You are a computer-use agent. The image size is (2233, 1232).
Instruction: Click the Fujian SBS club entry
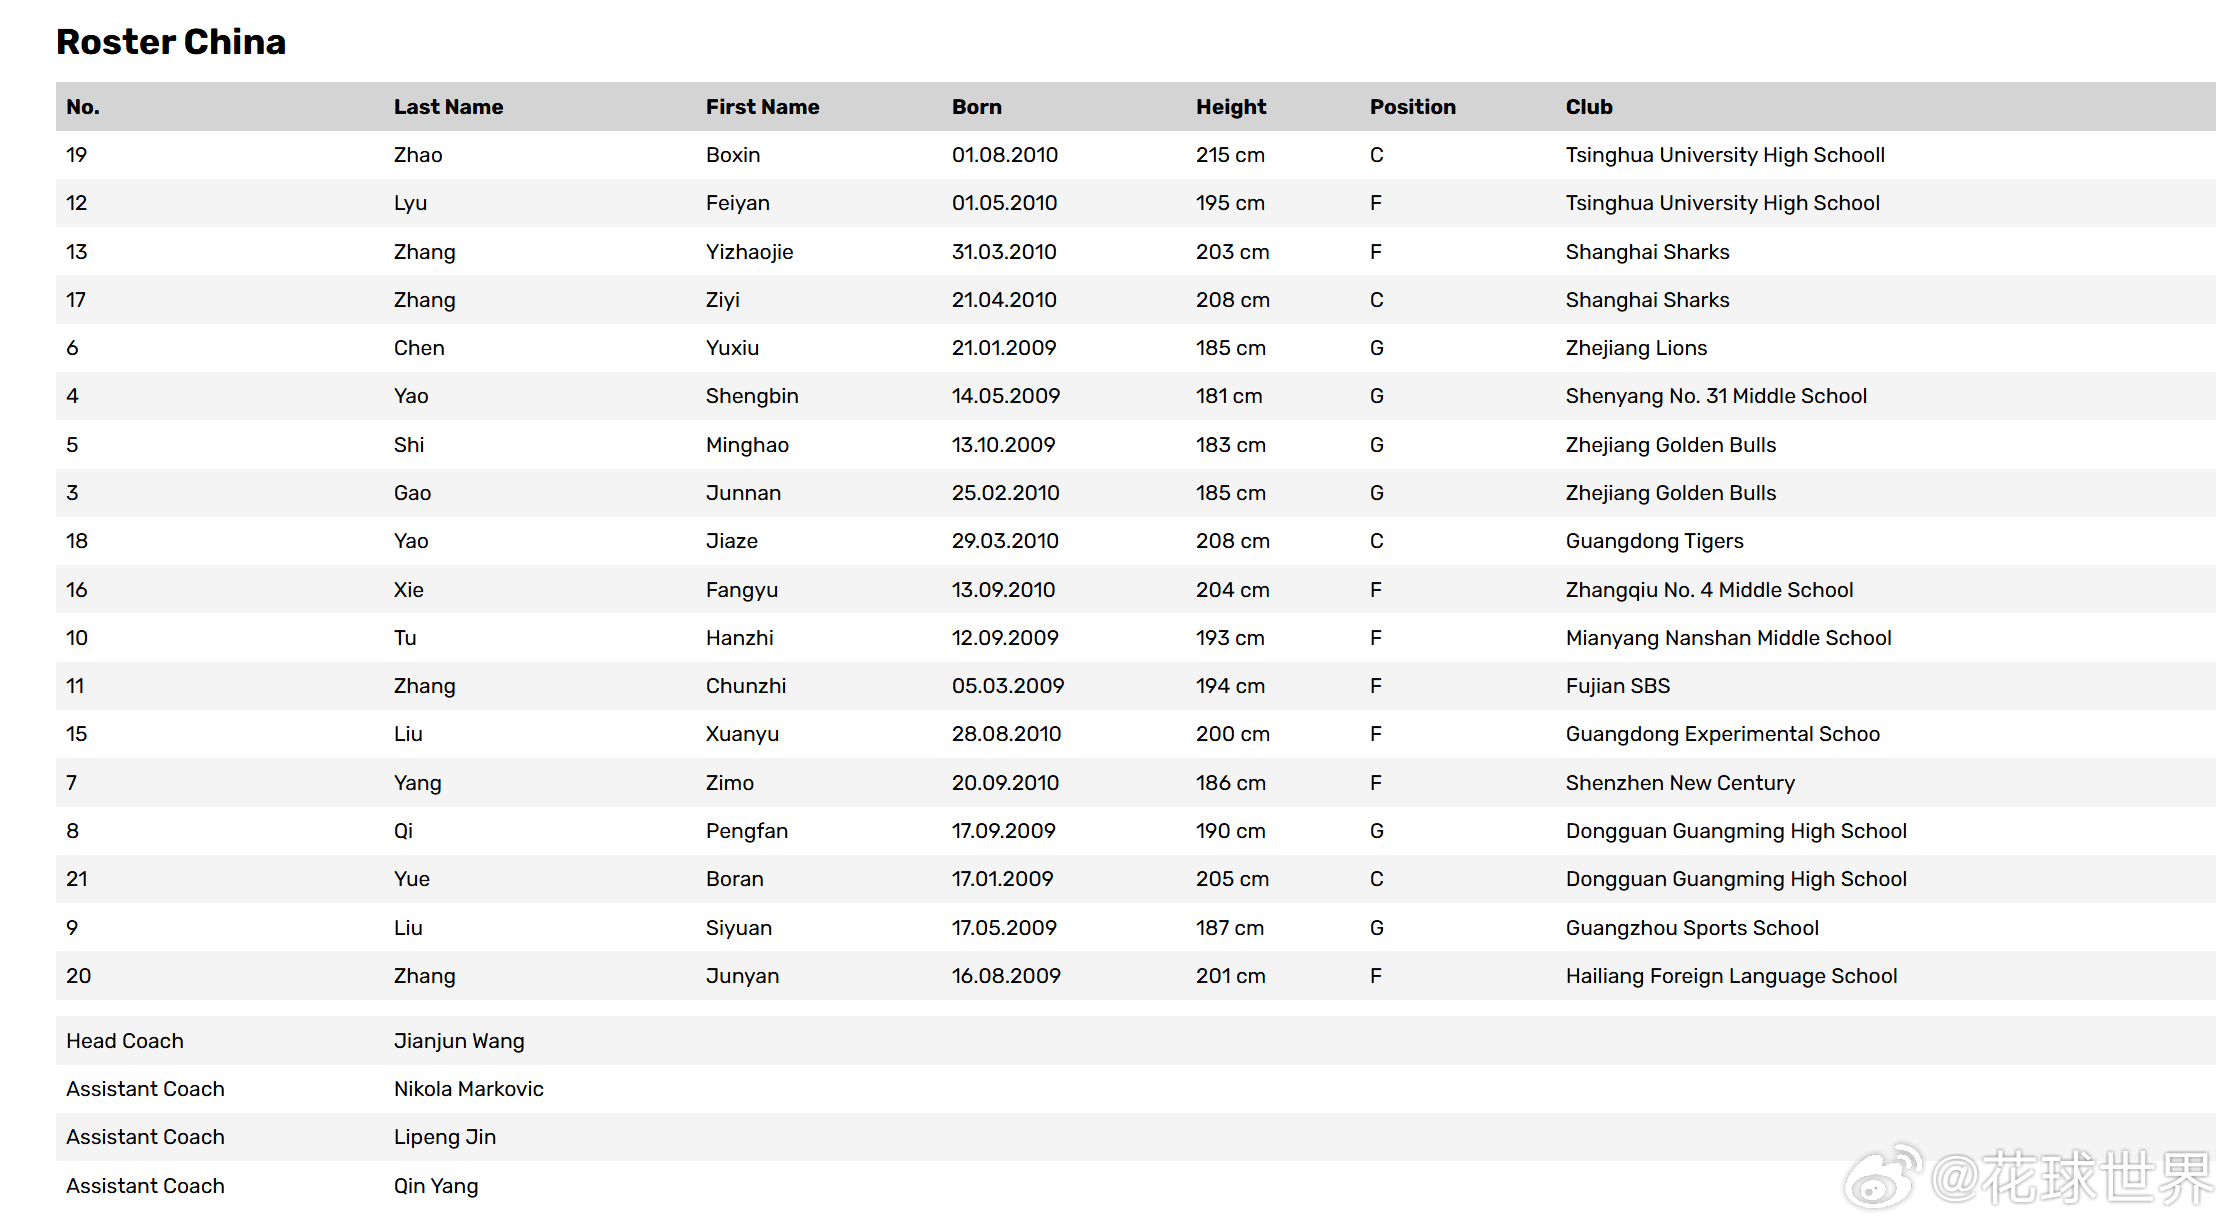[1617, 686]
